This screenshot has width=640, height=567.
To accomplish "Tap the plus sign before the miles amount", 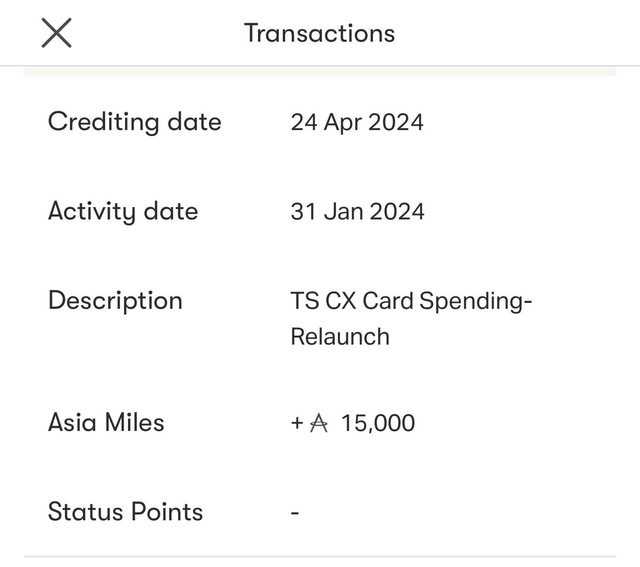I will tap(297, 423).
